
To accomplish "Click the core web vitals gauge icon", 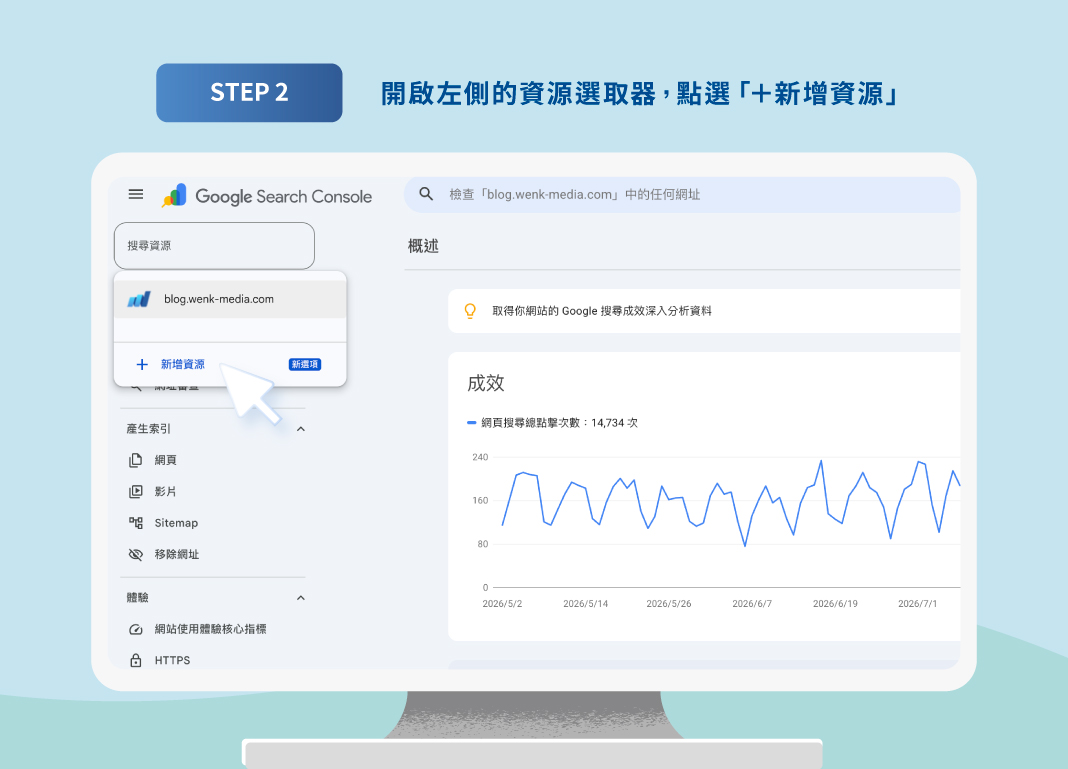I will click(x=136, y=629).
